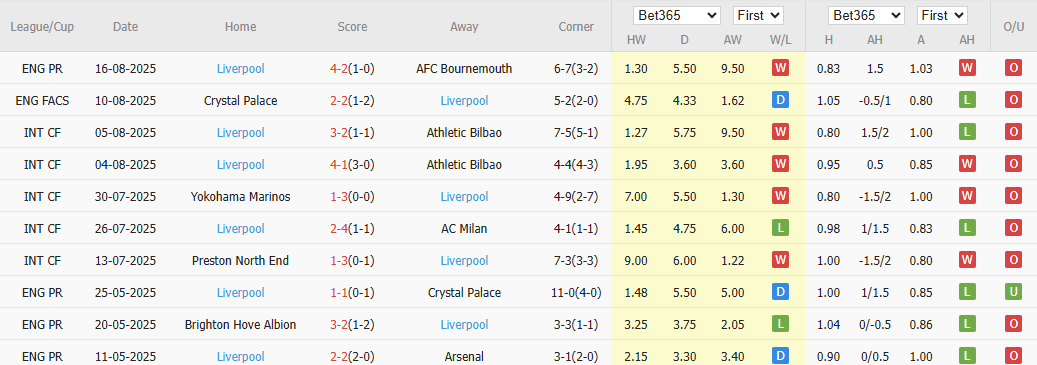Click the green U badge in 25-05-2025 row

tap(1013, 293)
